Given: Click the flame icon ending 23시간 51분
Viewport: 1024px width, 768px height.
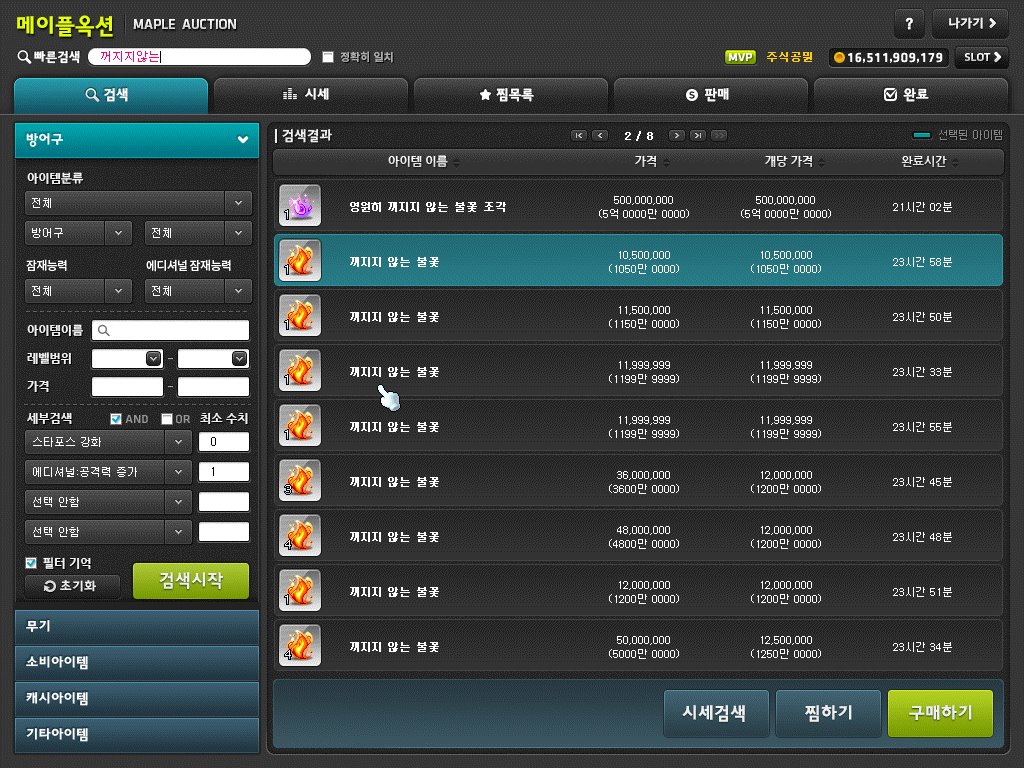Looking at the screenshot, I should click(x=300, y=590).
